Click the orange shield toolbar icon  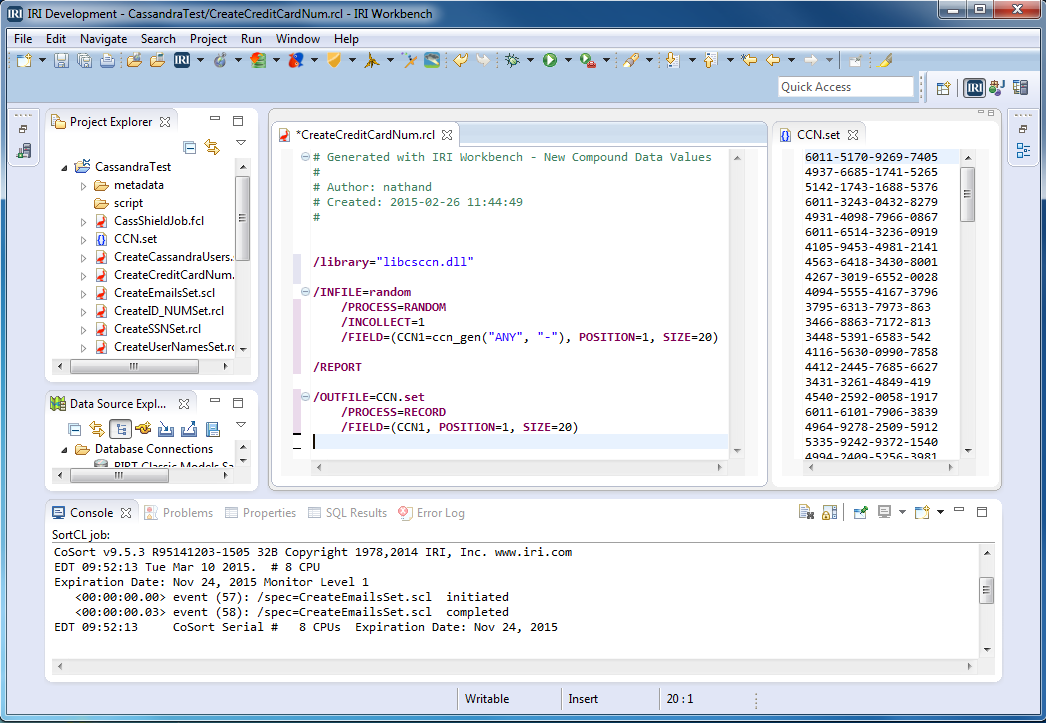tap(334, 61)
